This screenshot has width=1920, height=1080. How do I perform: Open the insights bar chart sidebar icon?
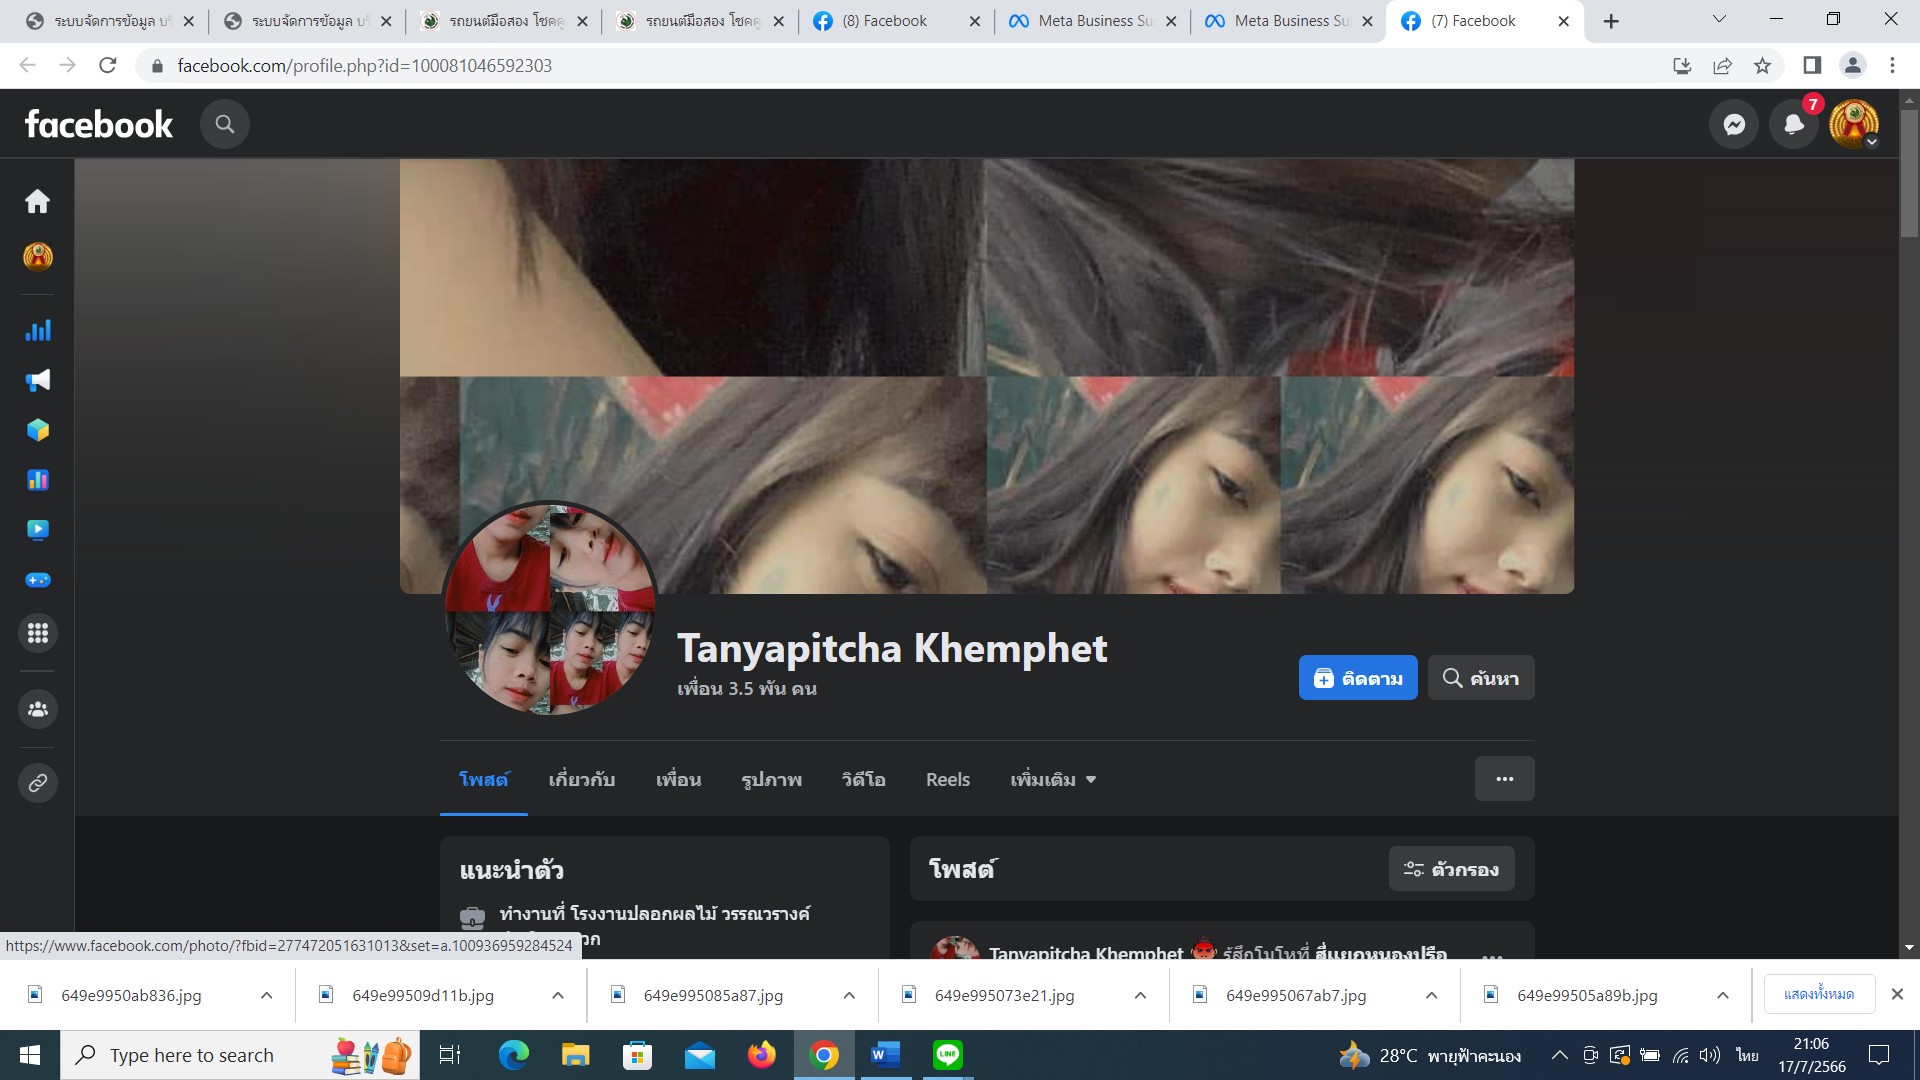click(x=38, y=331)
